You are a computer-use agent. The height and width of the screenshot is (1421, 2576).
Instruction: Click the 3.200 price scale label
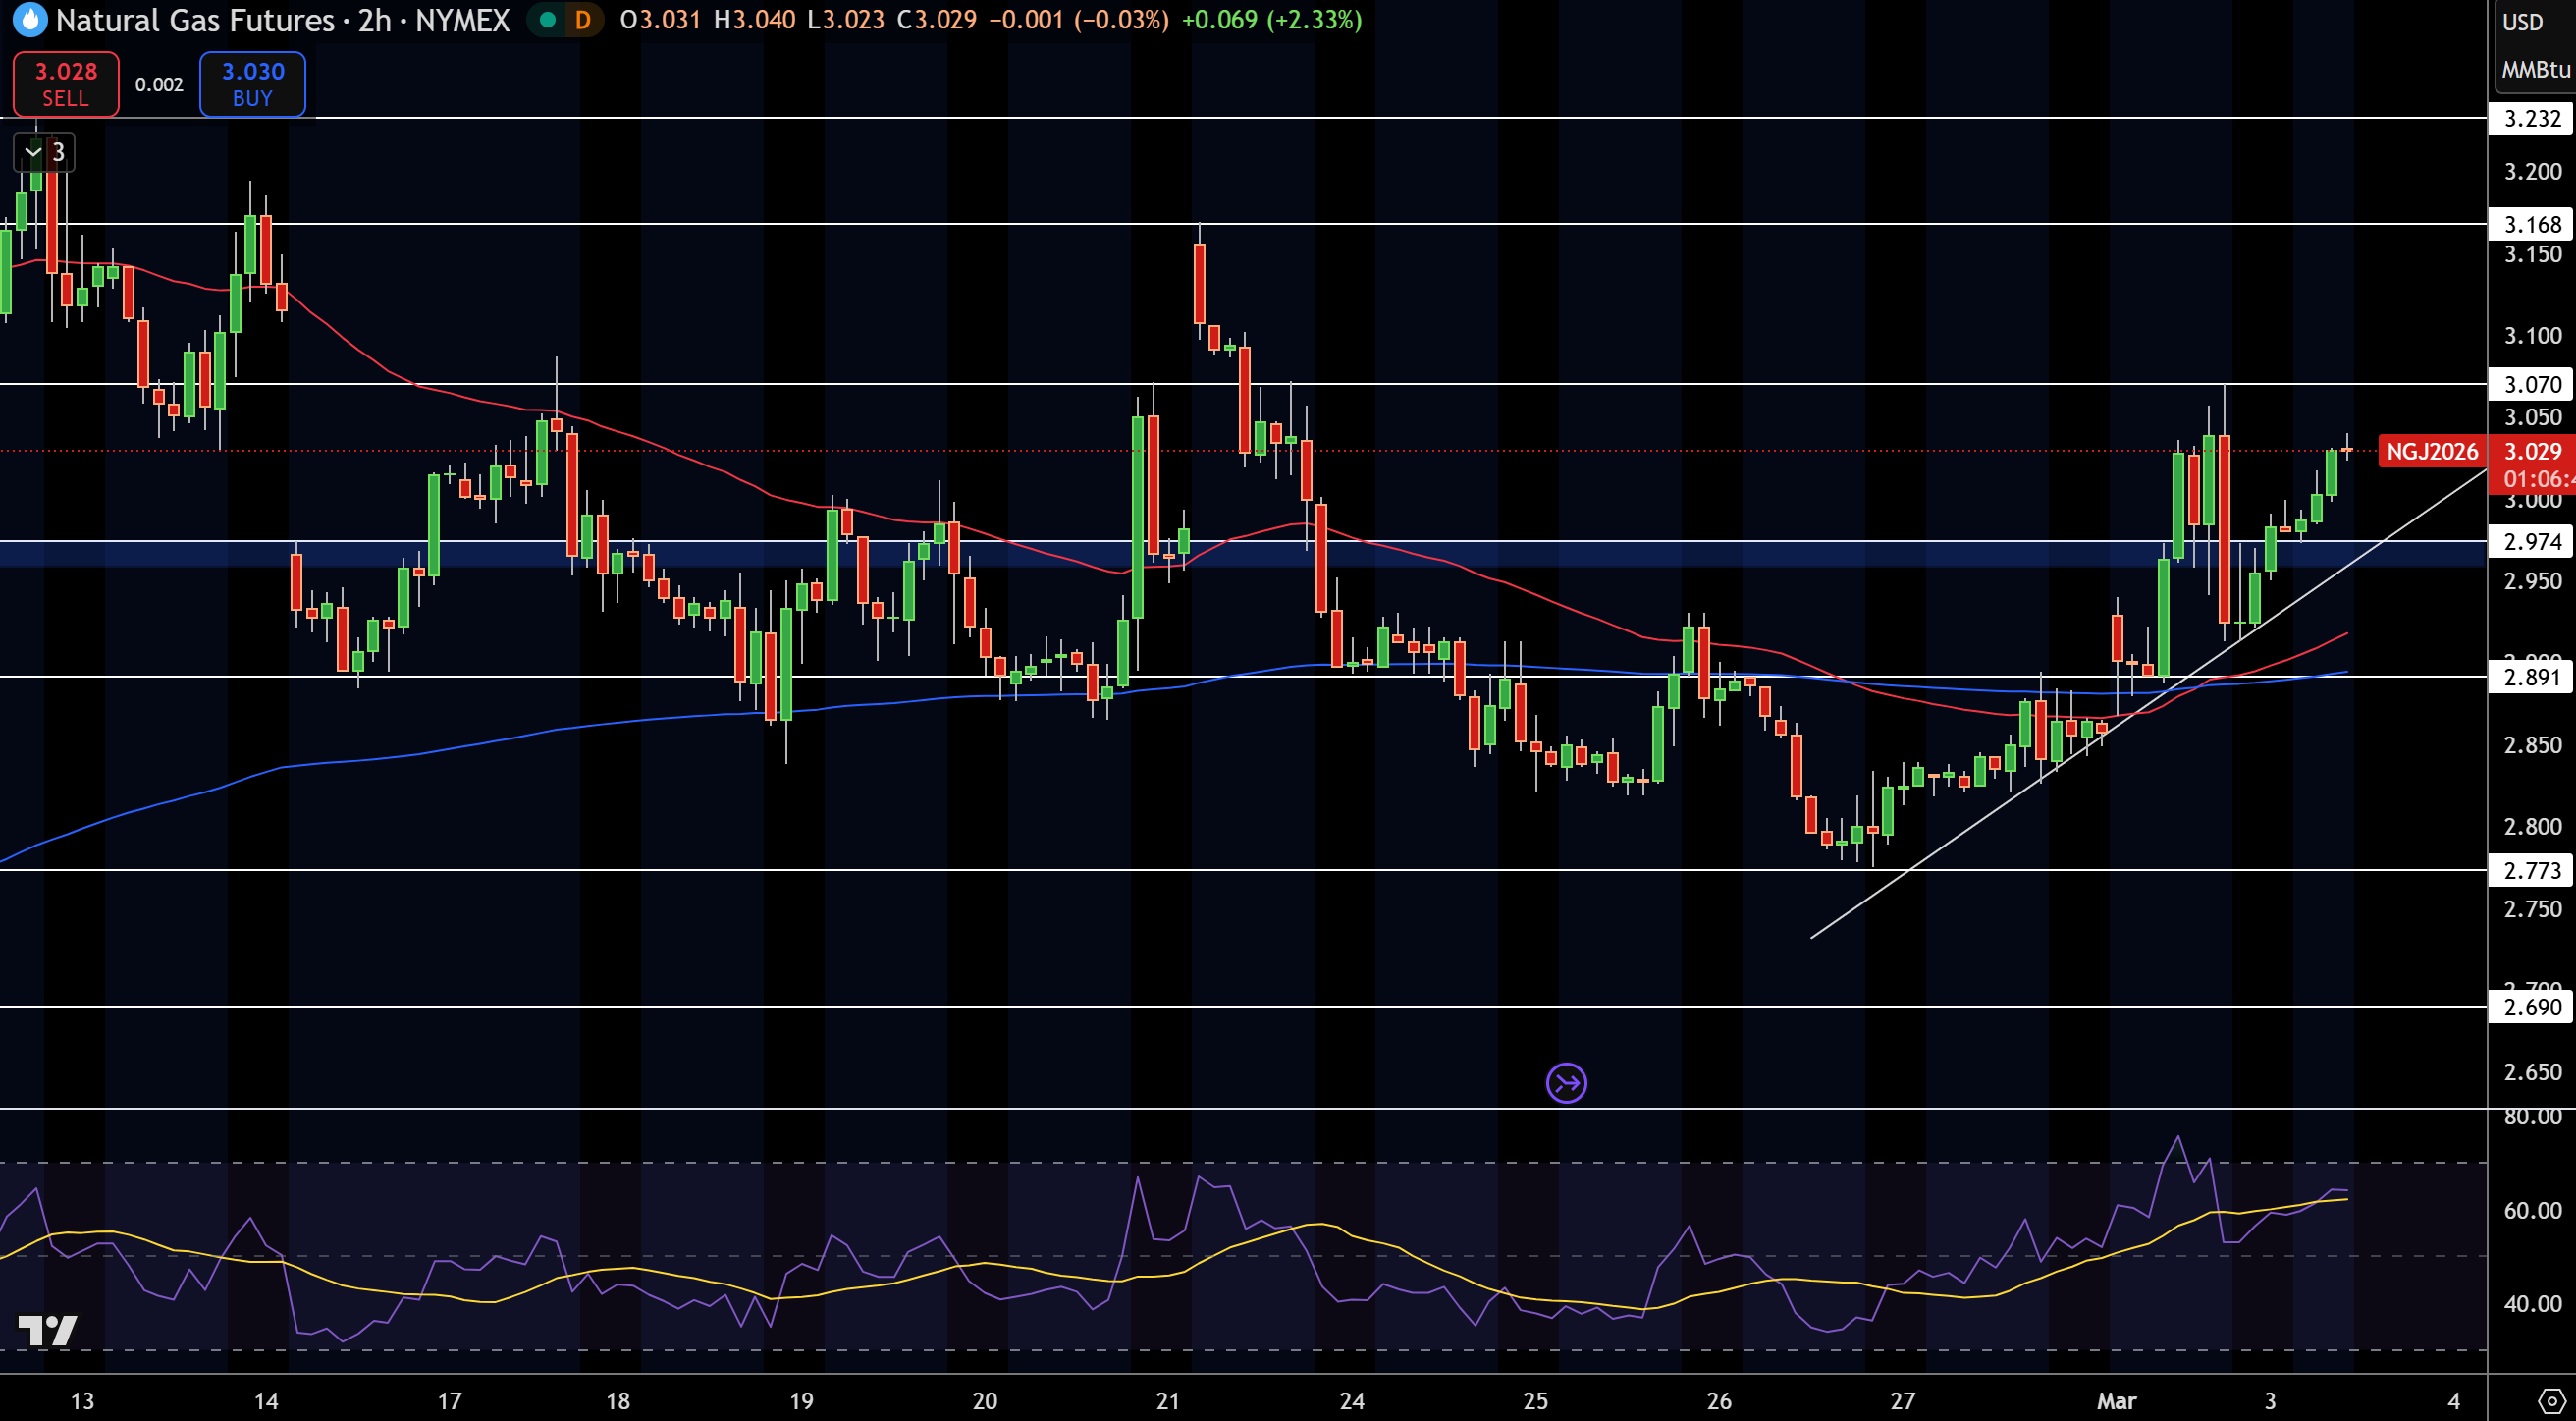(x=2532, y=172)
